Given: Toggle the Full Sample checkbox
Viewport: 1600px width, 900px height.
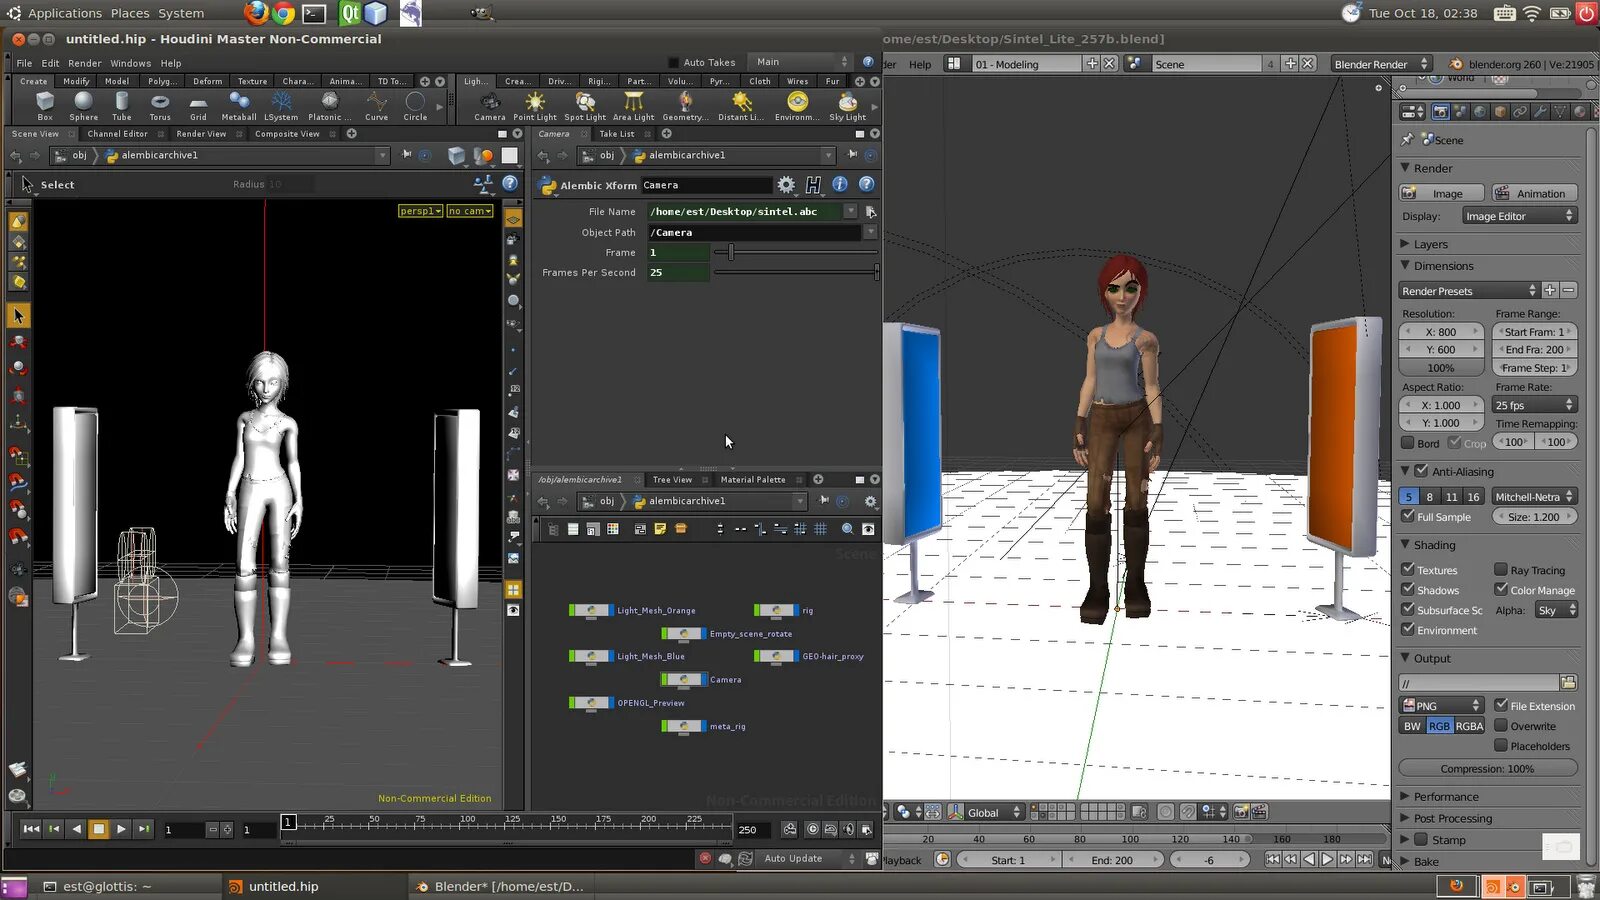Looking at the screenshot, I should point(1408,517).
